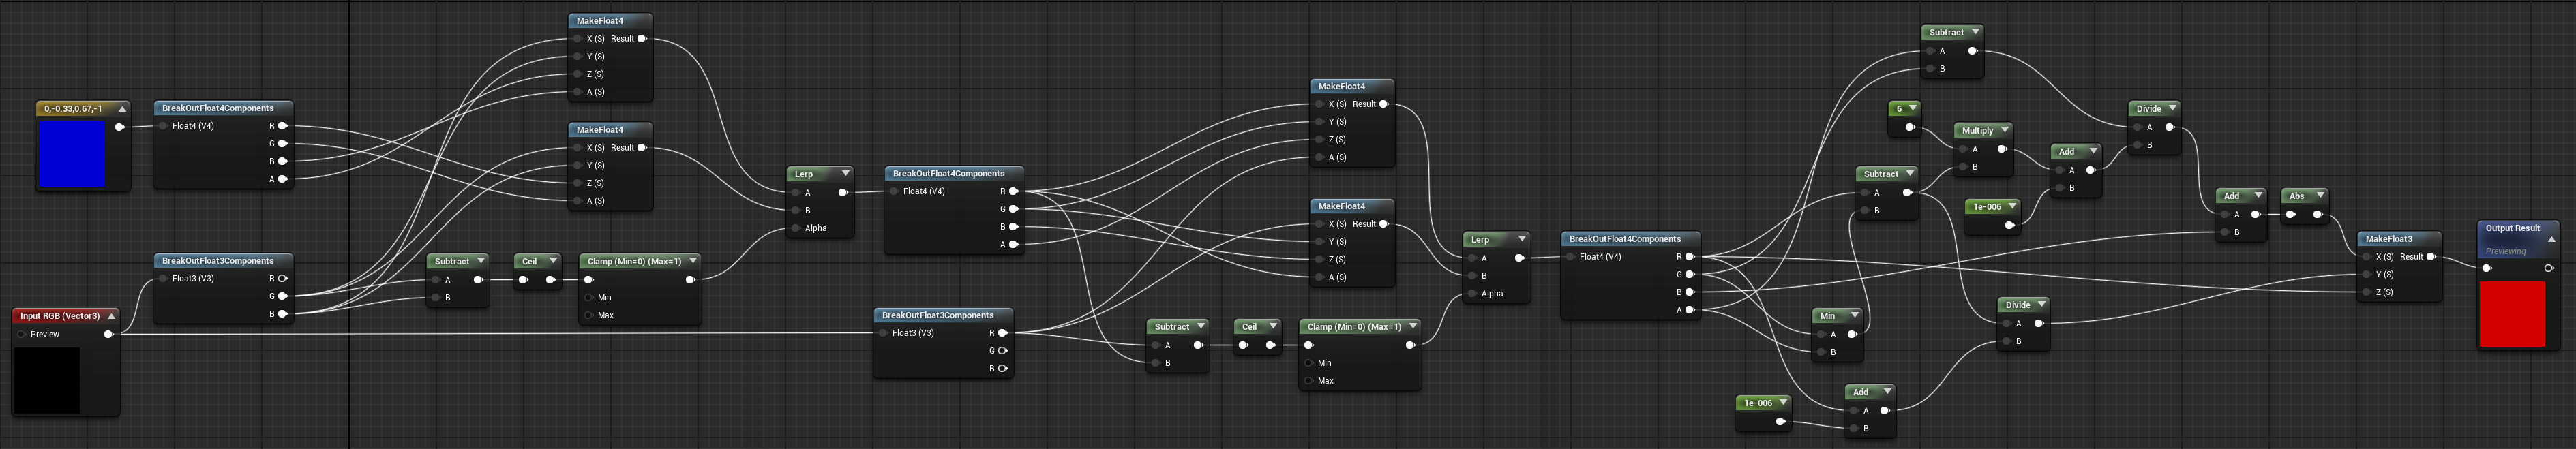The image size is (2576, 449).
Task: Select the Input RGB (Vector3) node title
Action: 60,316
